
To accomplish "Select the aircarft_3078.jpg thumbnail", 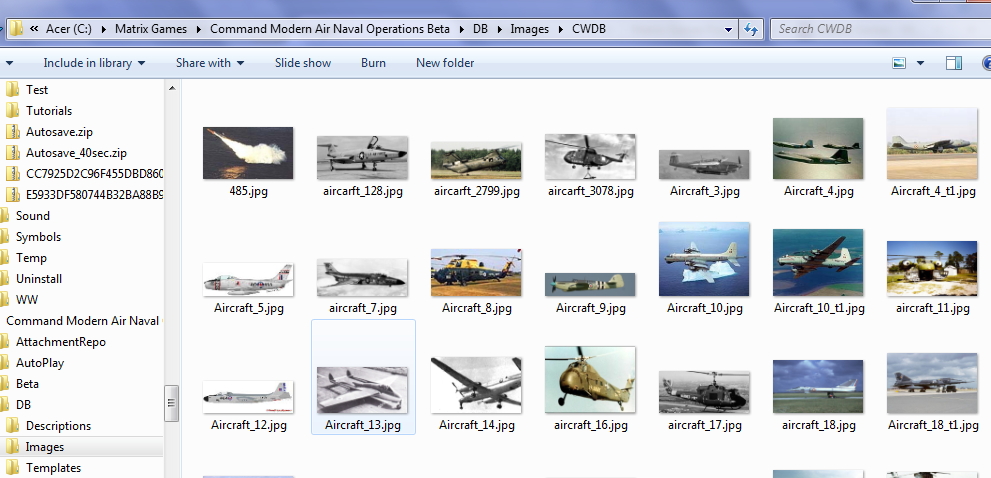I will [590, 156].
